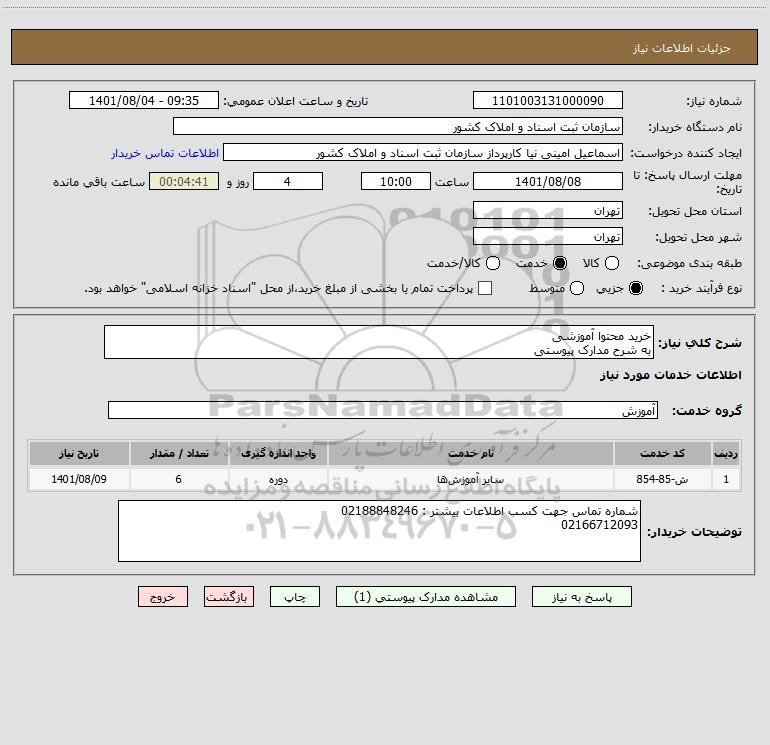This screenshot has height=745, width=770.
Task: Click the شرح کلی نیاز description box
Action: coord(379,342)
